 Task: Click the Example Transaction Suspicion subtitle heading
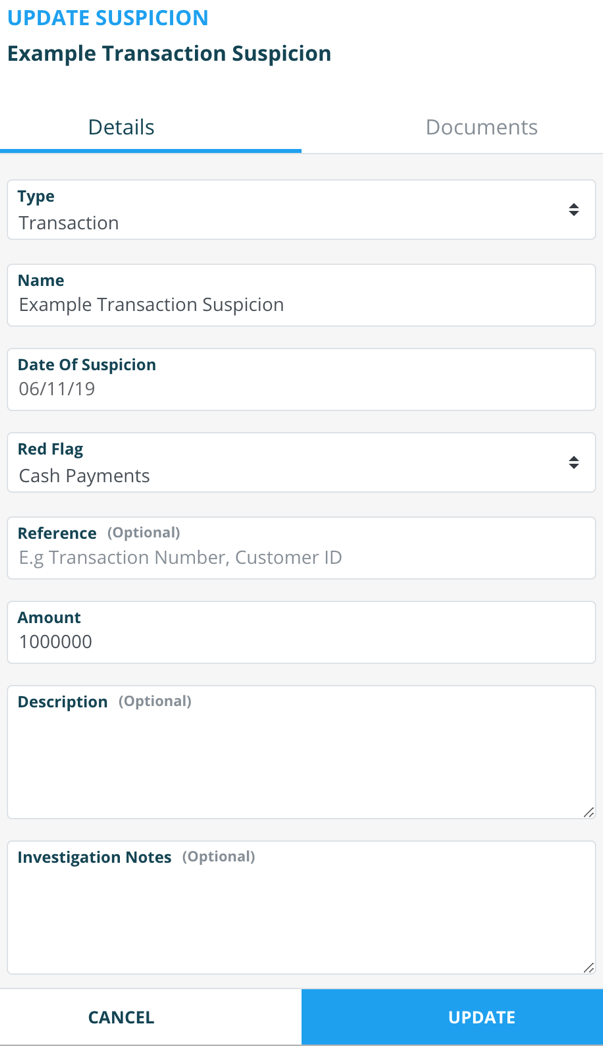coord(169,54)
